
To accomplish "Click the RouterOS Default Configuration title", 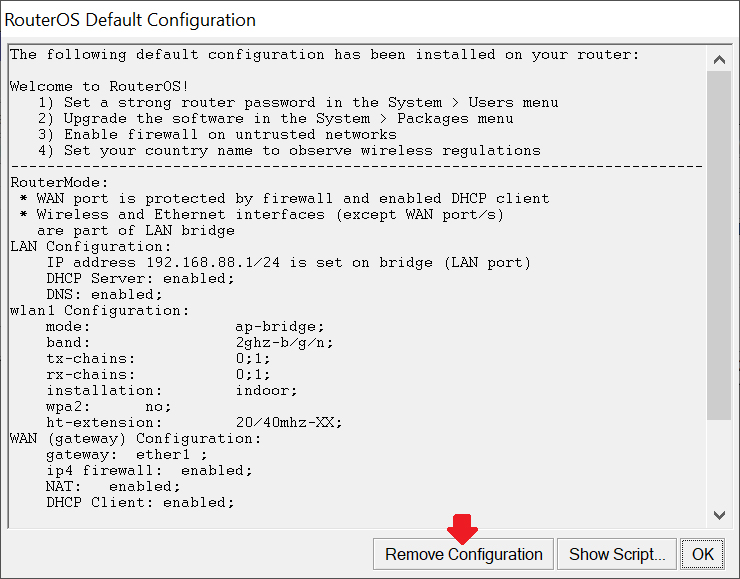I will [x=130, y=20].
